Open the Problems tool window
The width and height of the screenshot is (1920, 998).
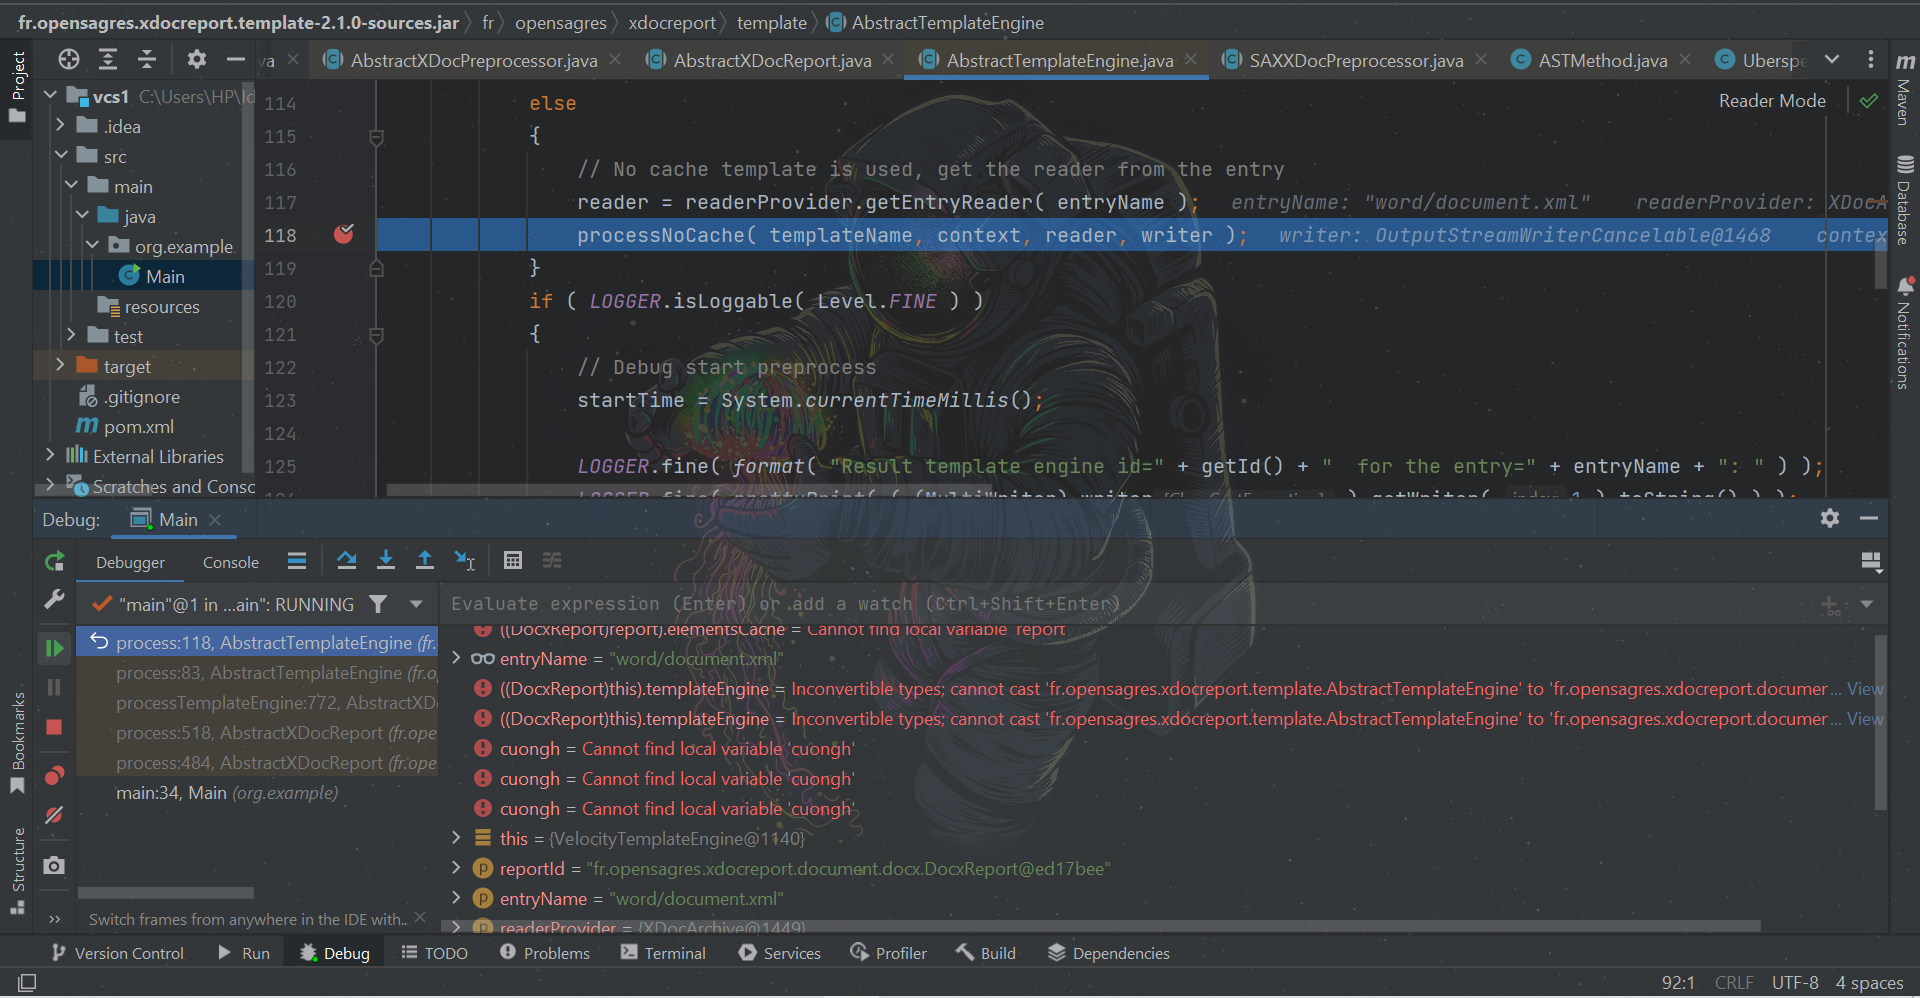[x=545, y=953]
